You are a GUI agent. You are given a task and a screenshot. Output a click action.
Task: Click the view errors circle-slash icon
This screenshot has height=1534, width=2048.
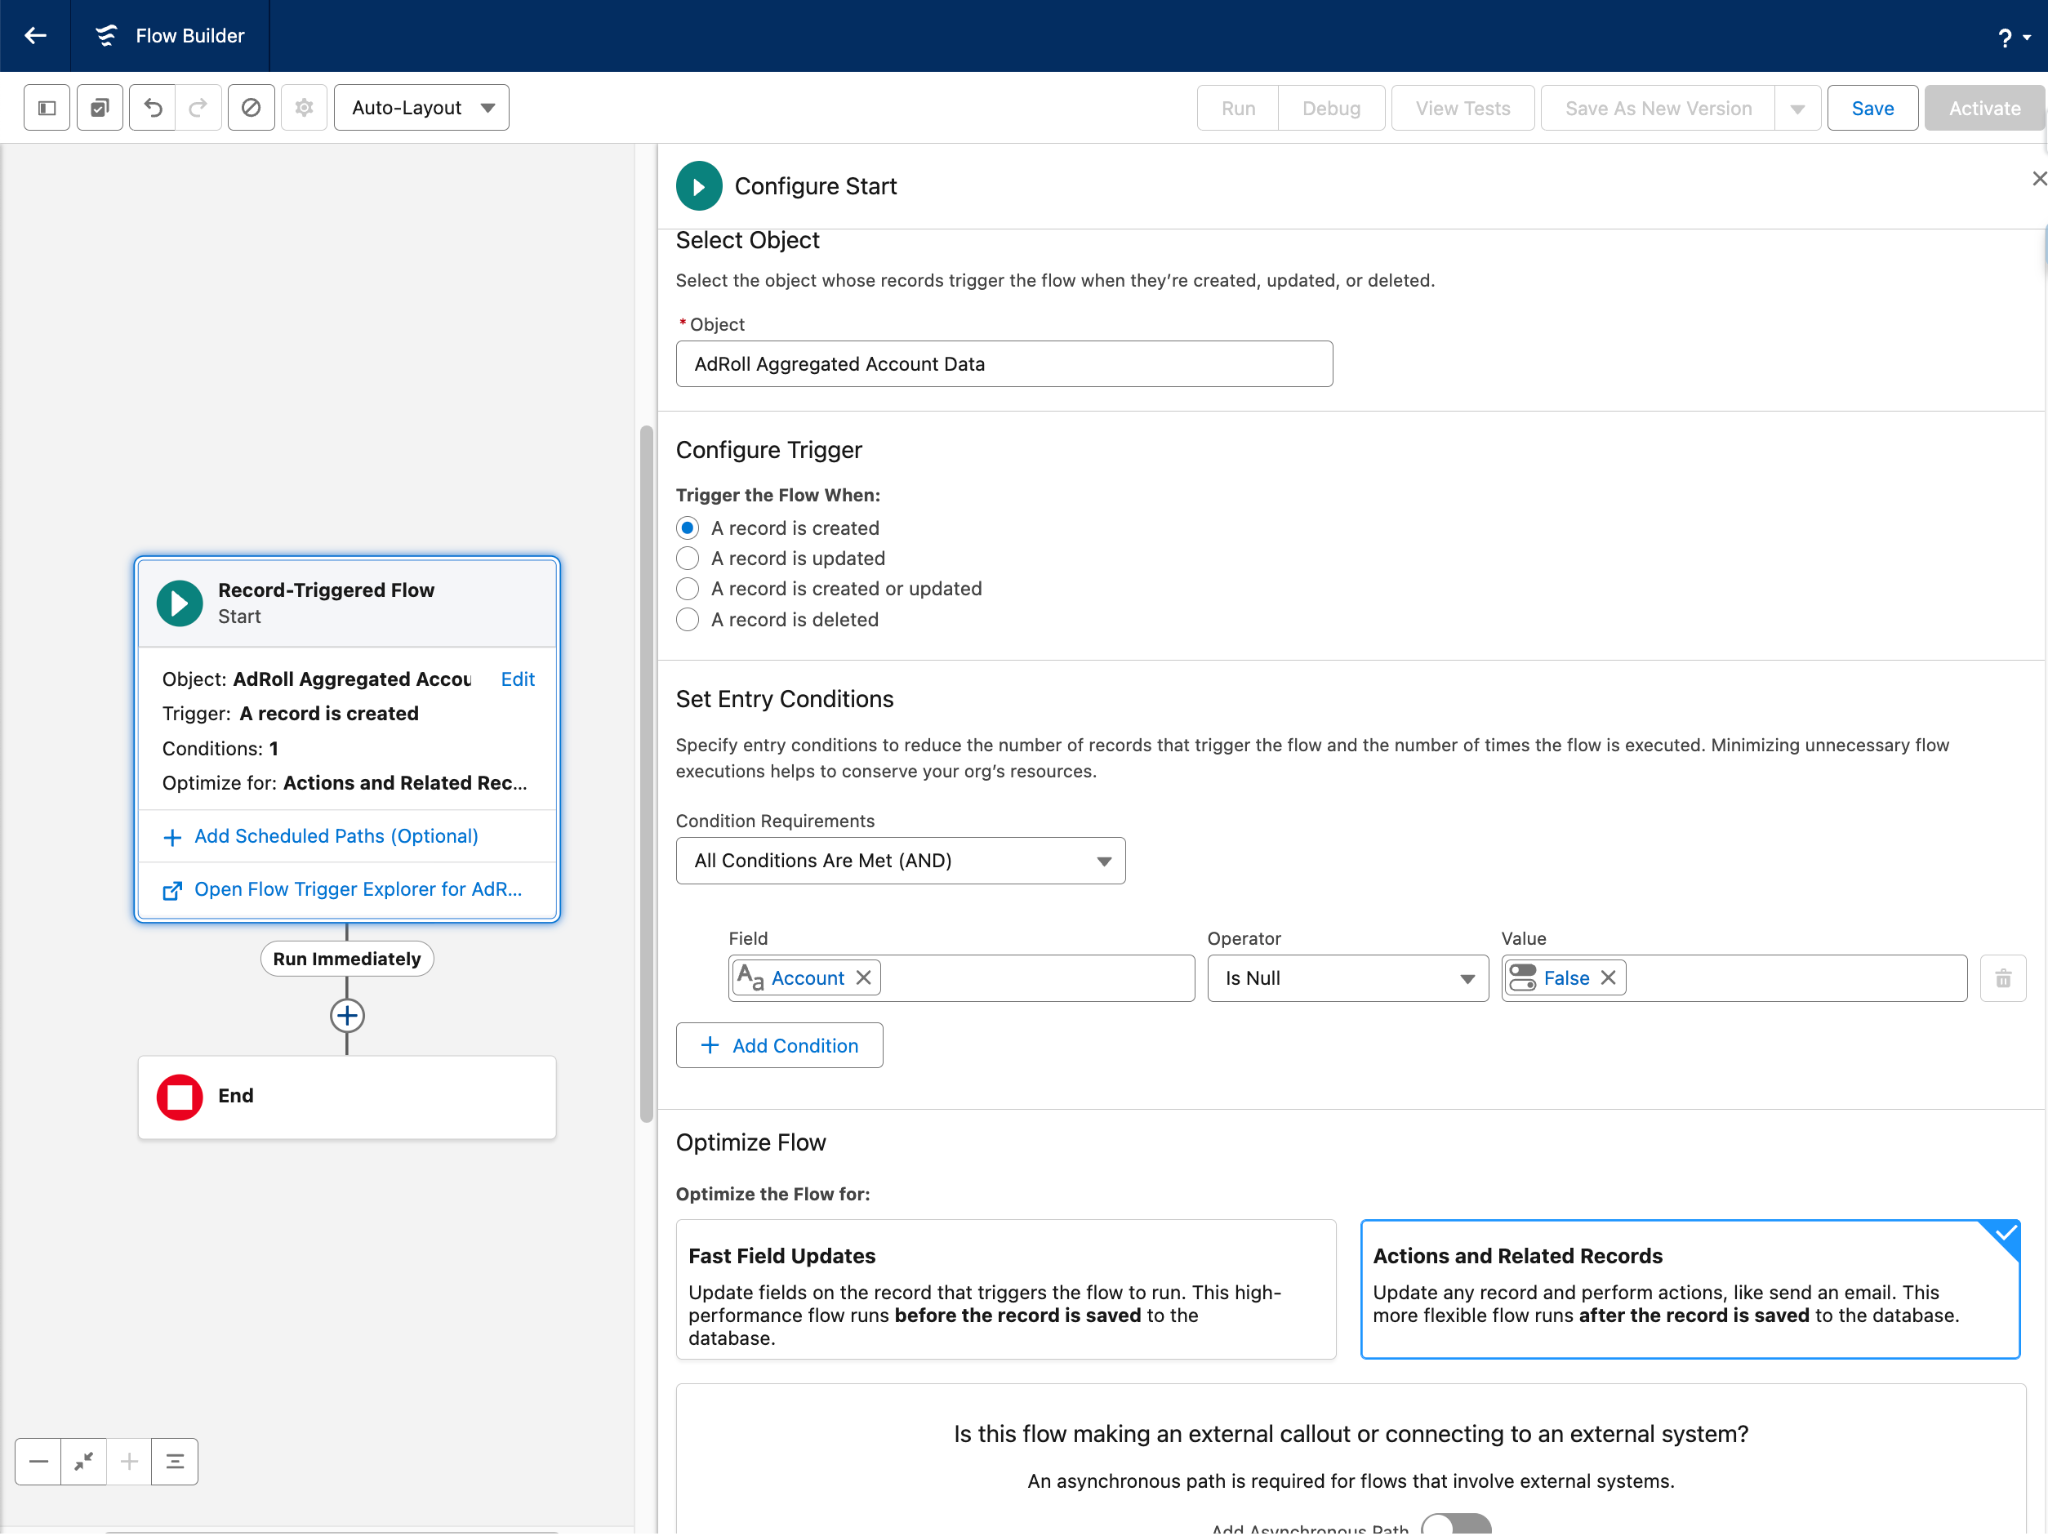pyautogui.click(x=251, y=108)
